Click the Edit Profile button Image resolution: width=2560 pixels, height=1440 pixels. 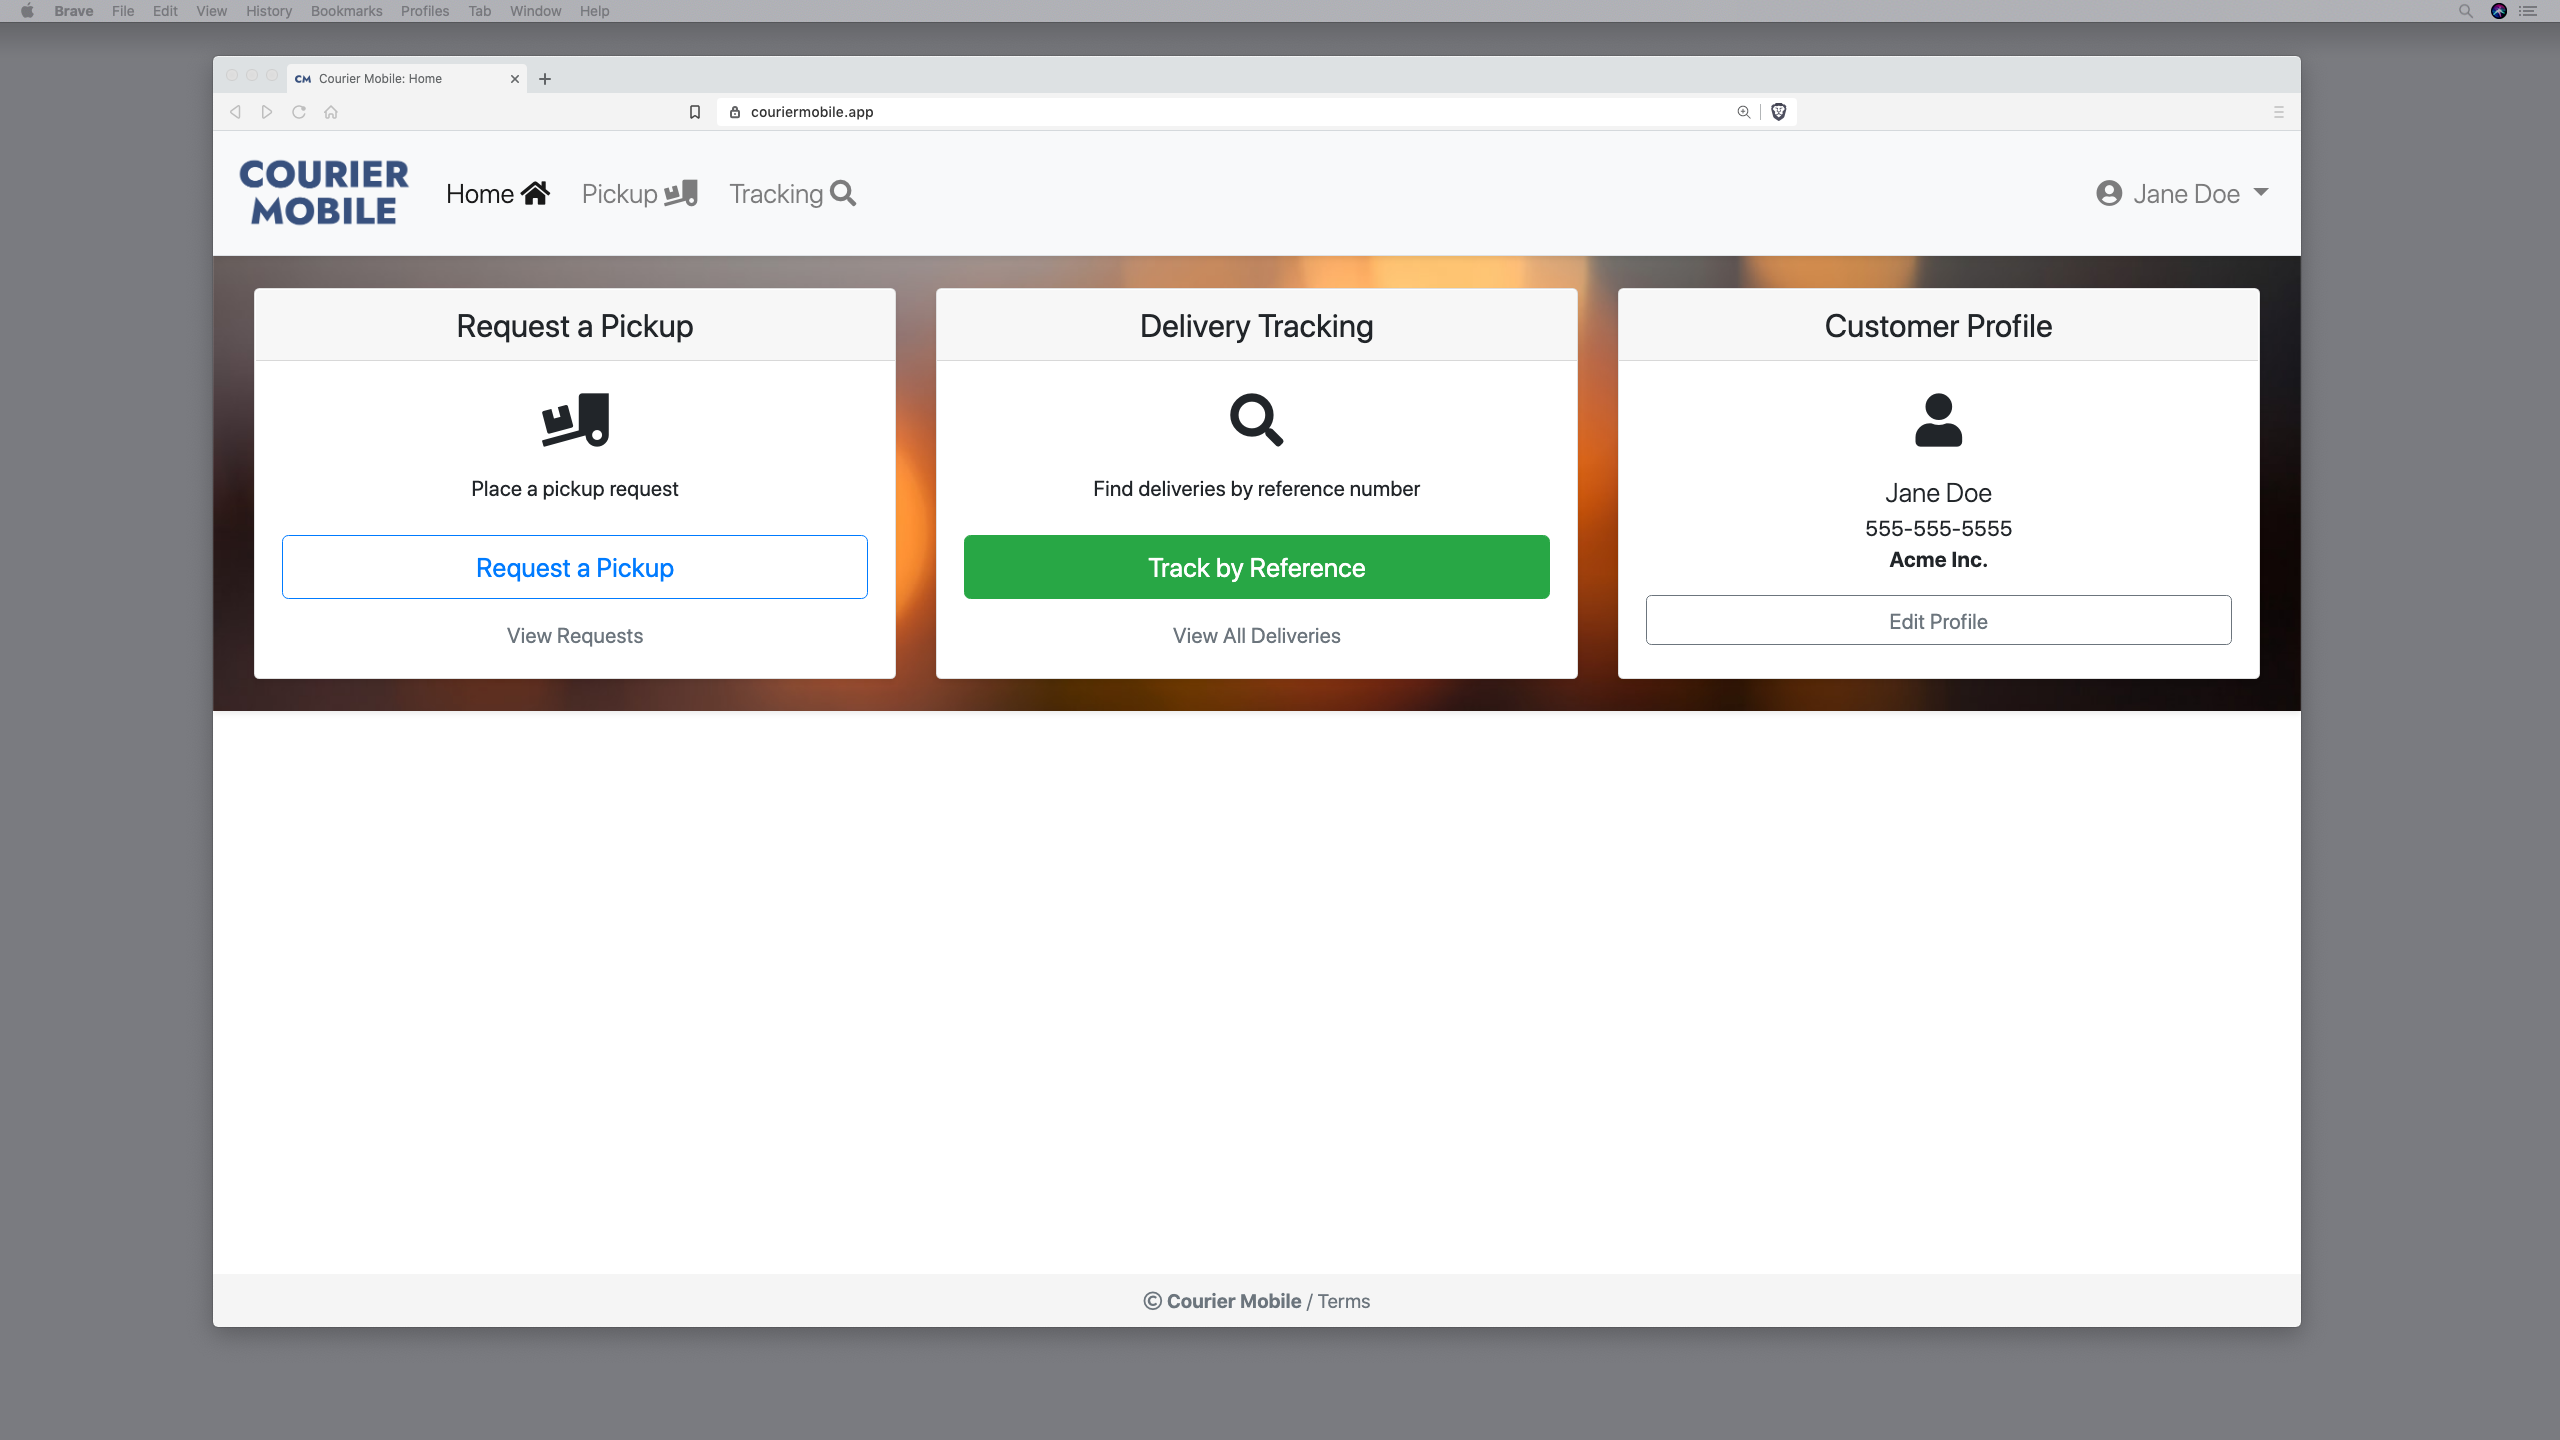(1938, 620)
